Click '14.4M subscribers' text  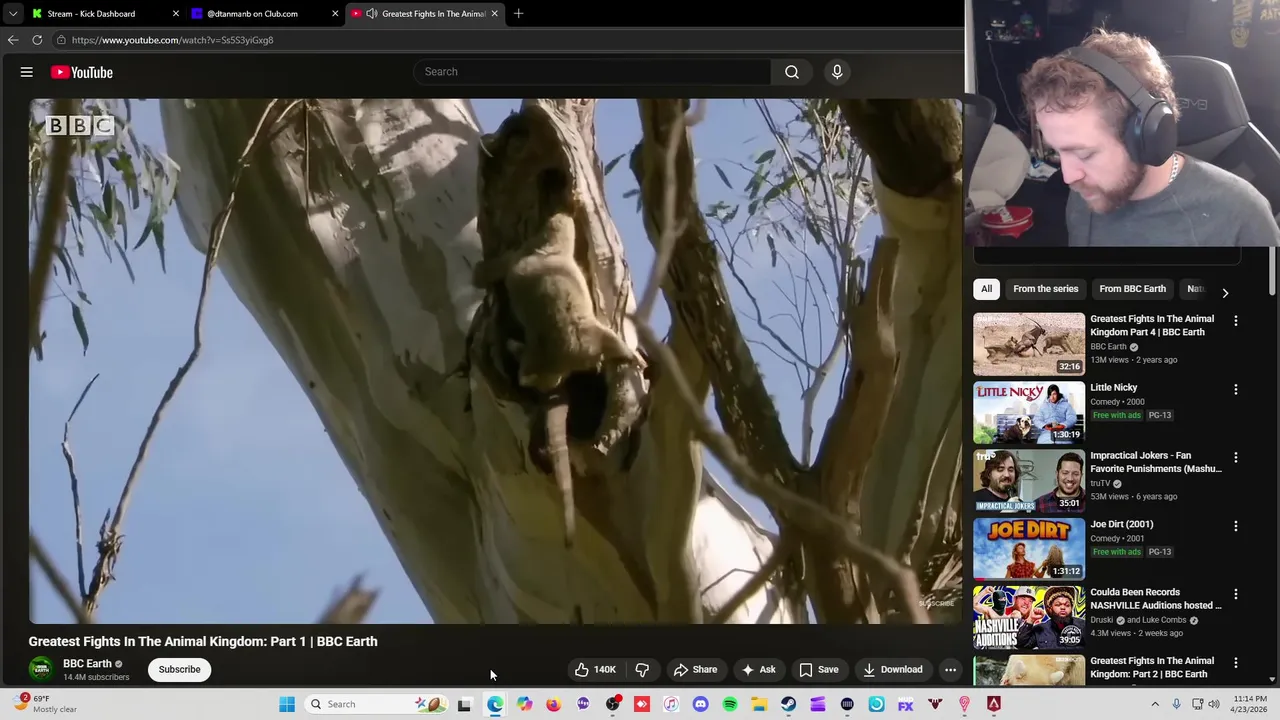(x=96, y=677)
